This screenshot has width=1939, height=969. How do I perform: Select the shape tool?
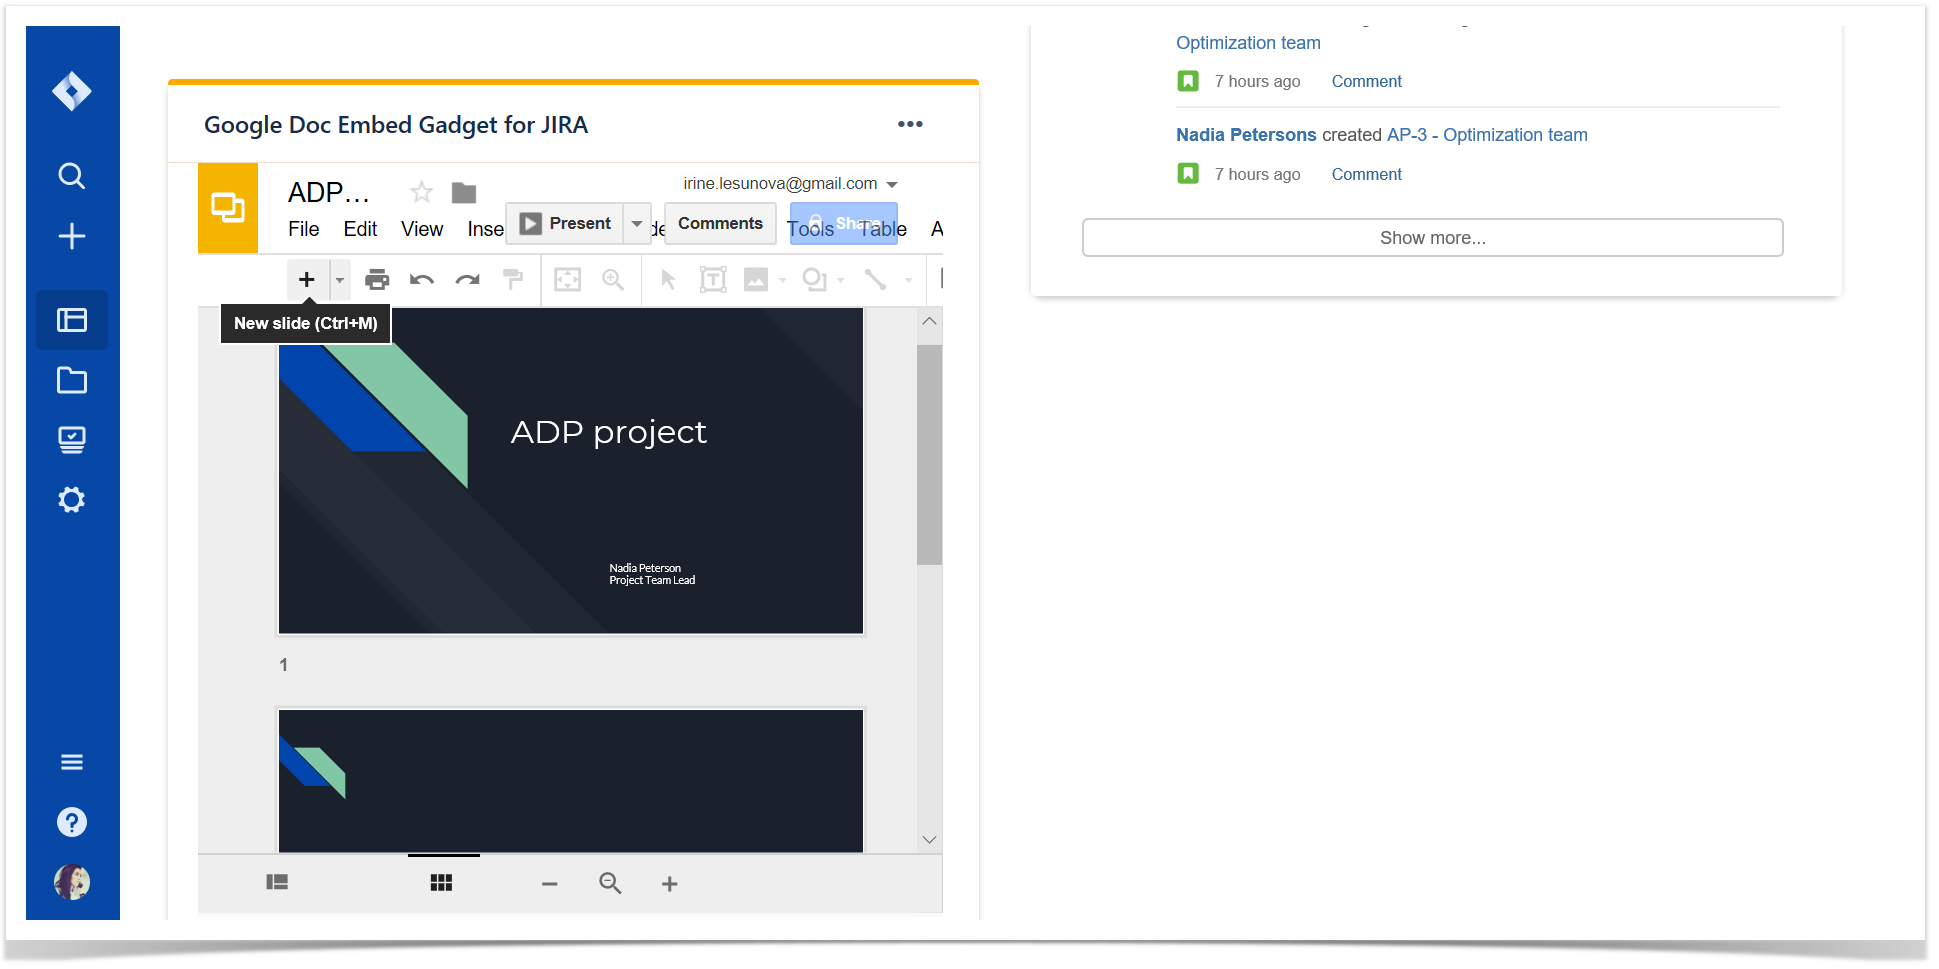pos(815,280)
